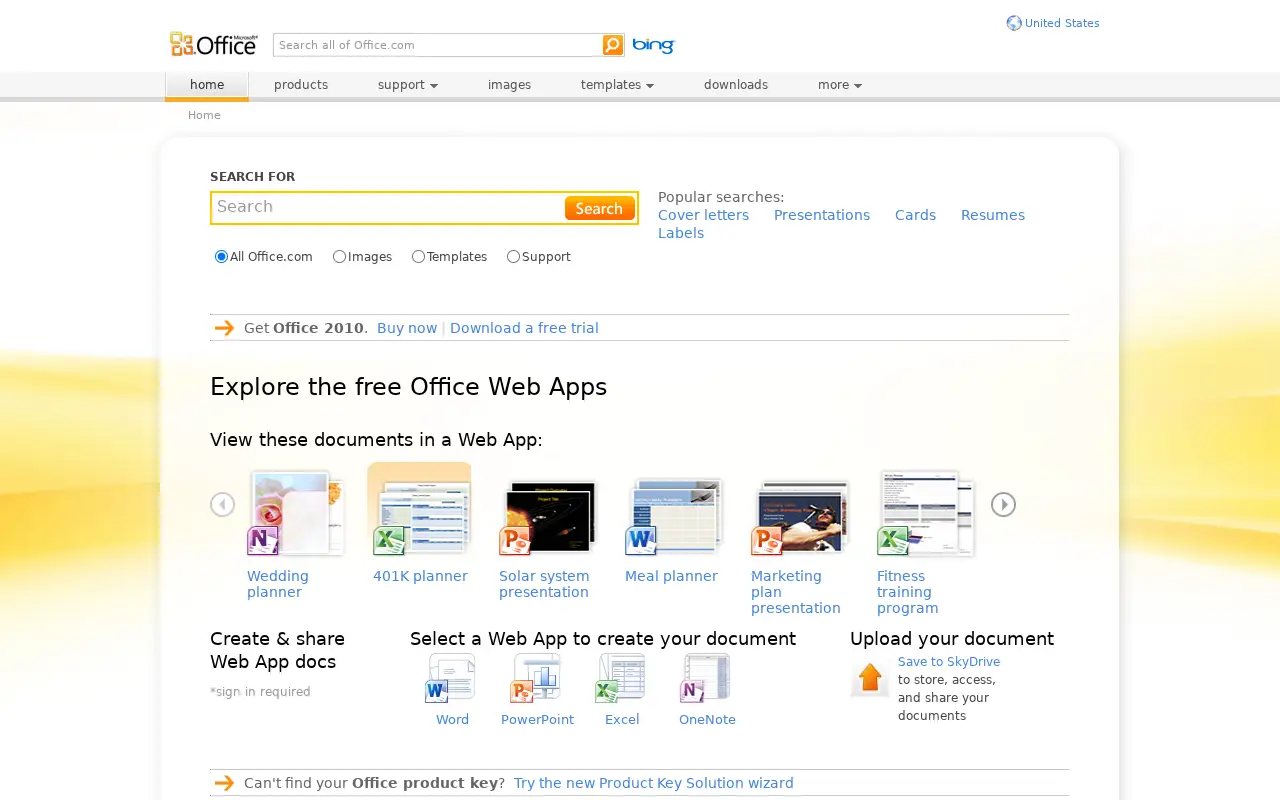Click Download a free trial link
1280x800 pixels.
point(524,328)
